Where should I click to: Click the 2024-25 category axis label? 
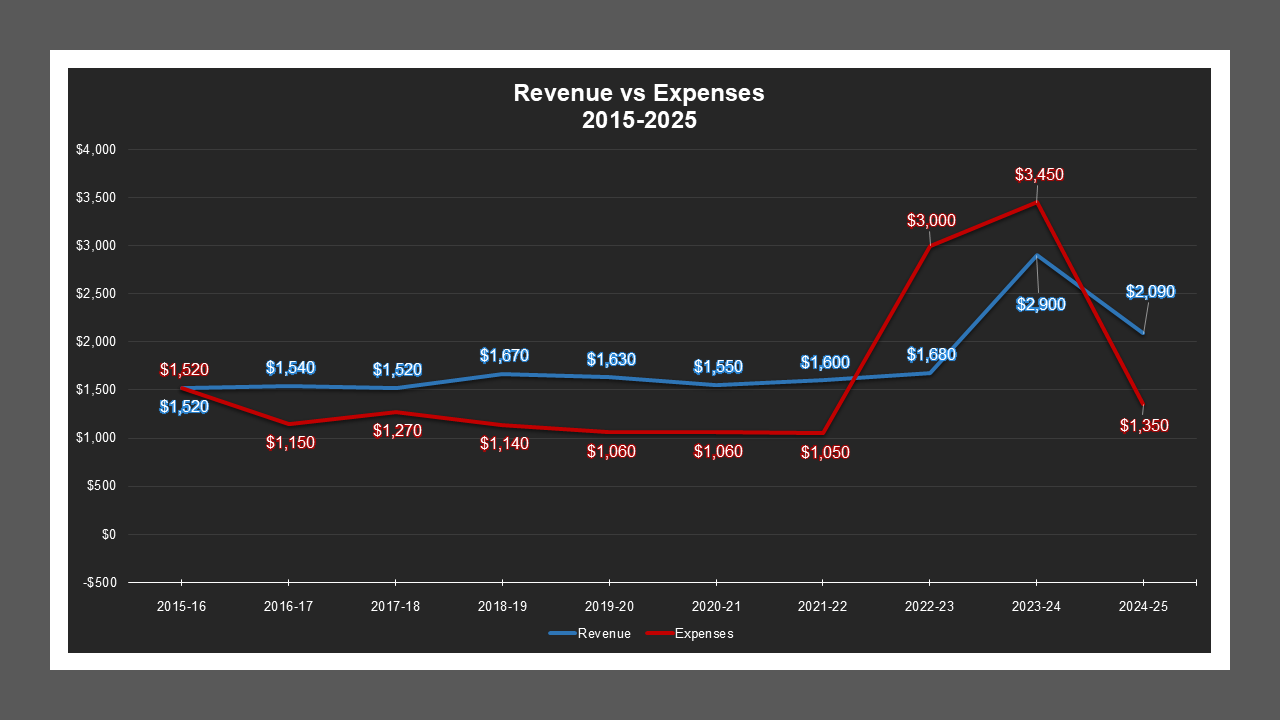pyautogui.click(x=1144, y=606)
